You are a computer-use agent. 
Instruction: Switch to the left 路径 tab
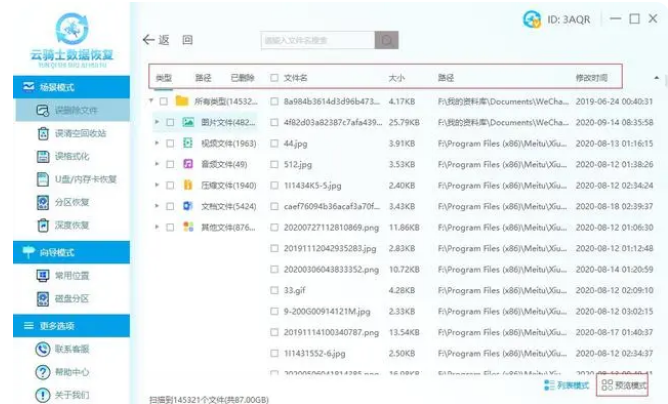(x=203, y=78)
